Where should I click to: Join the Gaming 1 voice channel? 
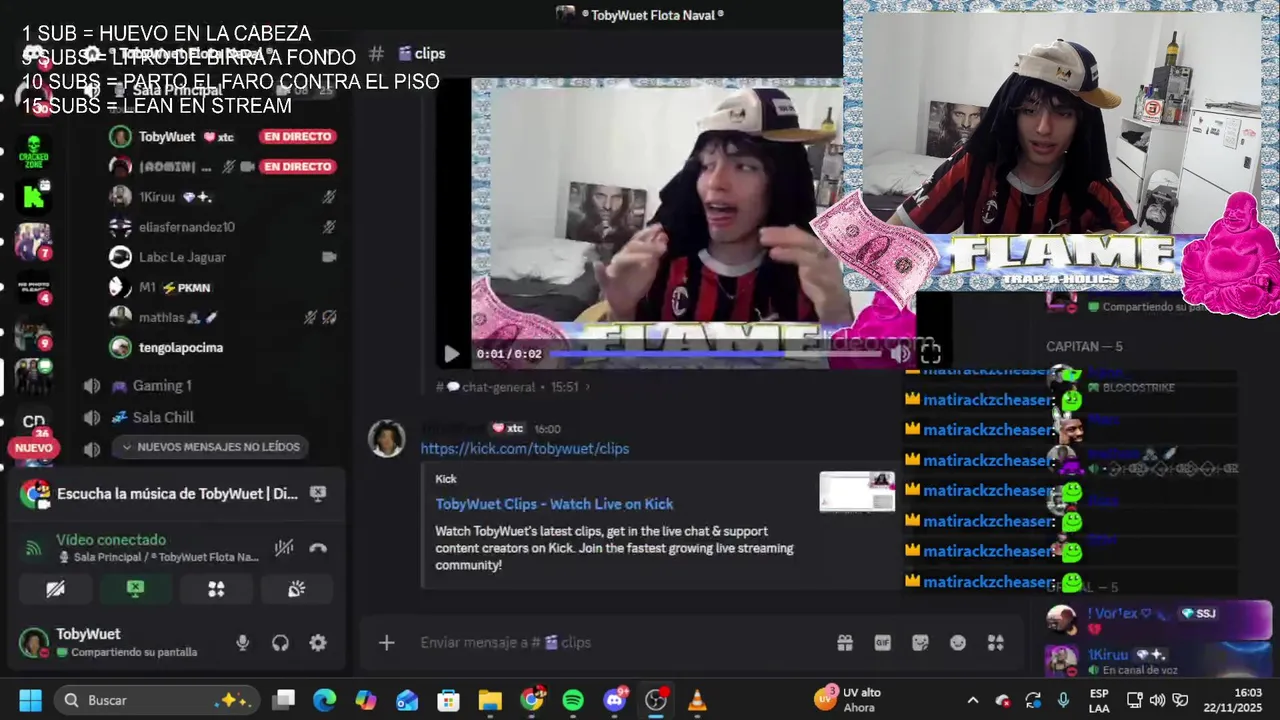point(162,386)
